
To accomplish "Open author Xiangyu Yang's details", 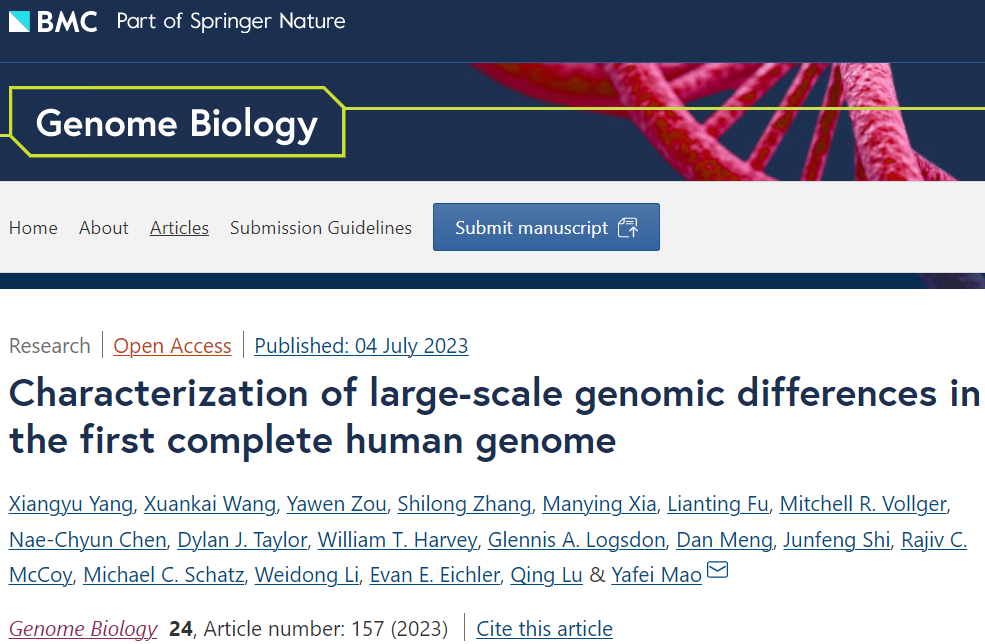I will click(x=71, y=503).
